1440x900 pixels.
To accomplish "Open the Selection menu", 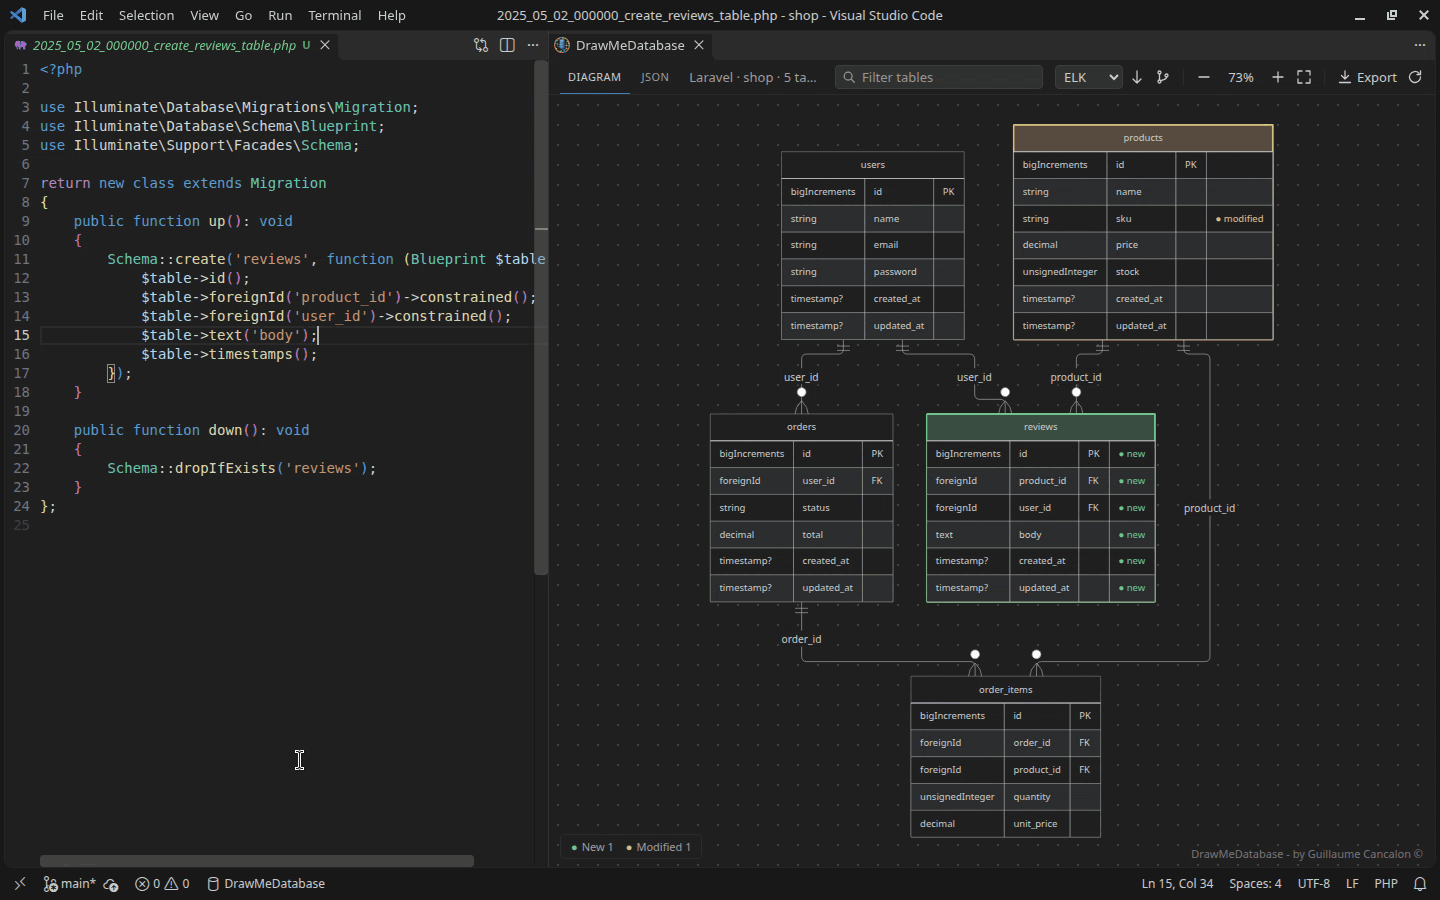I will pos(146,15).
